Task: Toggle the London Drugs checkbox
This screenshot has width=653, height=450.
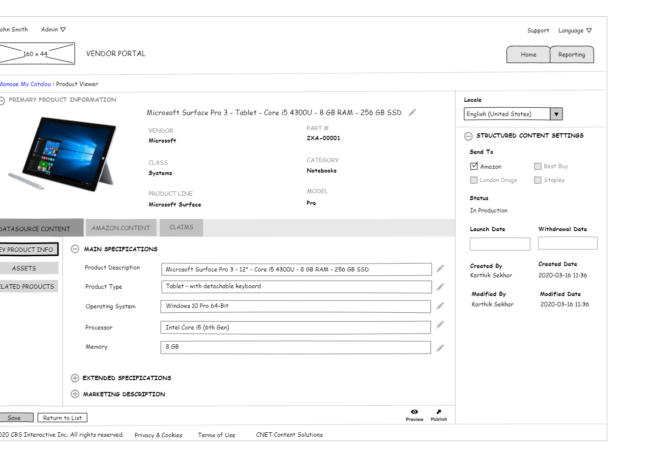Action: 474,180
